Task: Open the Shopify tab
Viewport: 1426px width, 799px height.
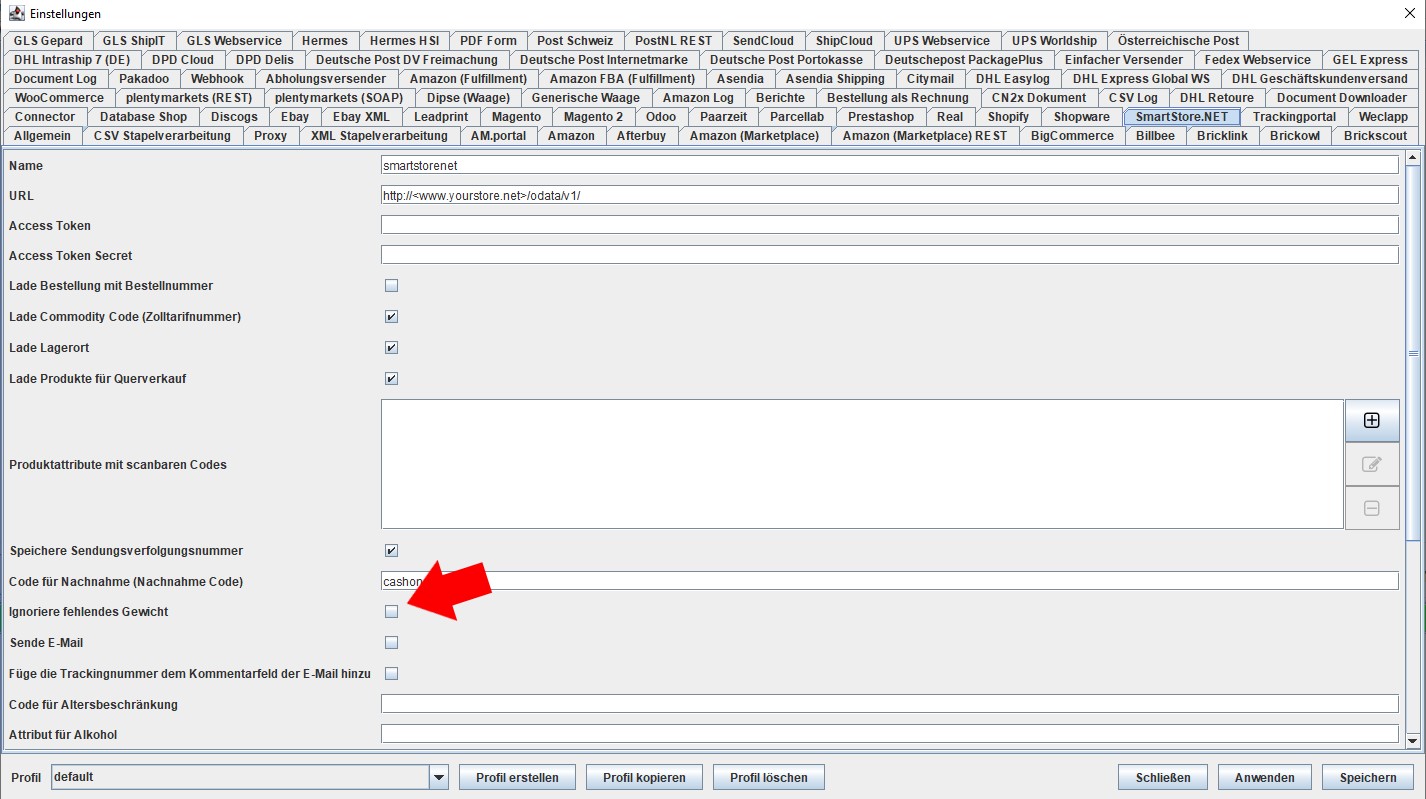Action: (1008, 117)
